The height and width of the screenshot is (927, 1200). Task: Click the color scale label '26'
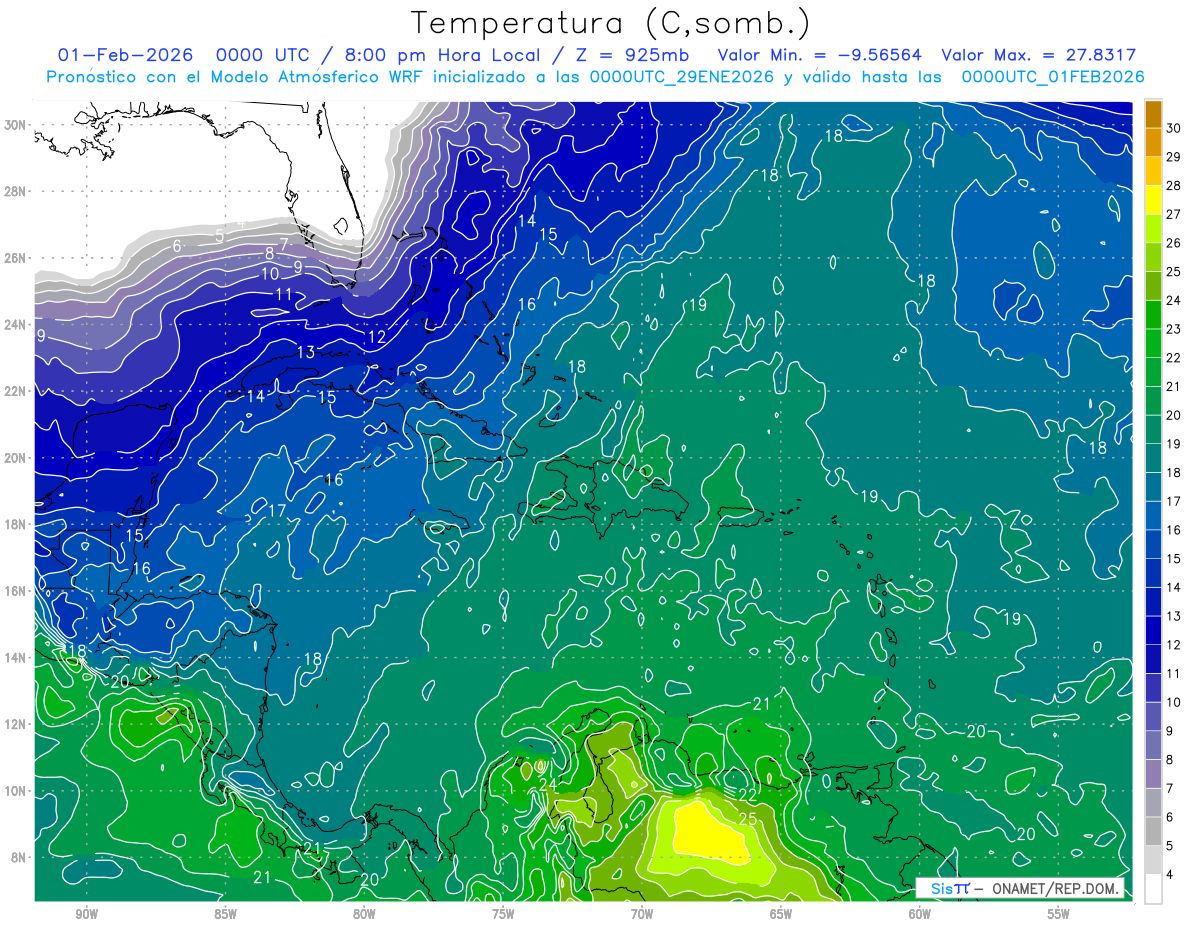click(1173, 242)
